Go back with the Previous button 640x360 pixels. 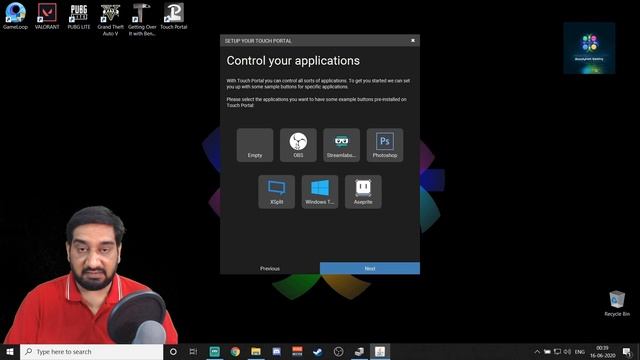(270, 268)
